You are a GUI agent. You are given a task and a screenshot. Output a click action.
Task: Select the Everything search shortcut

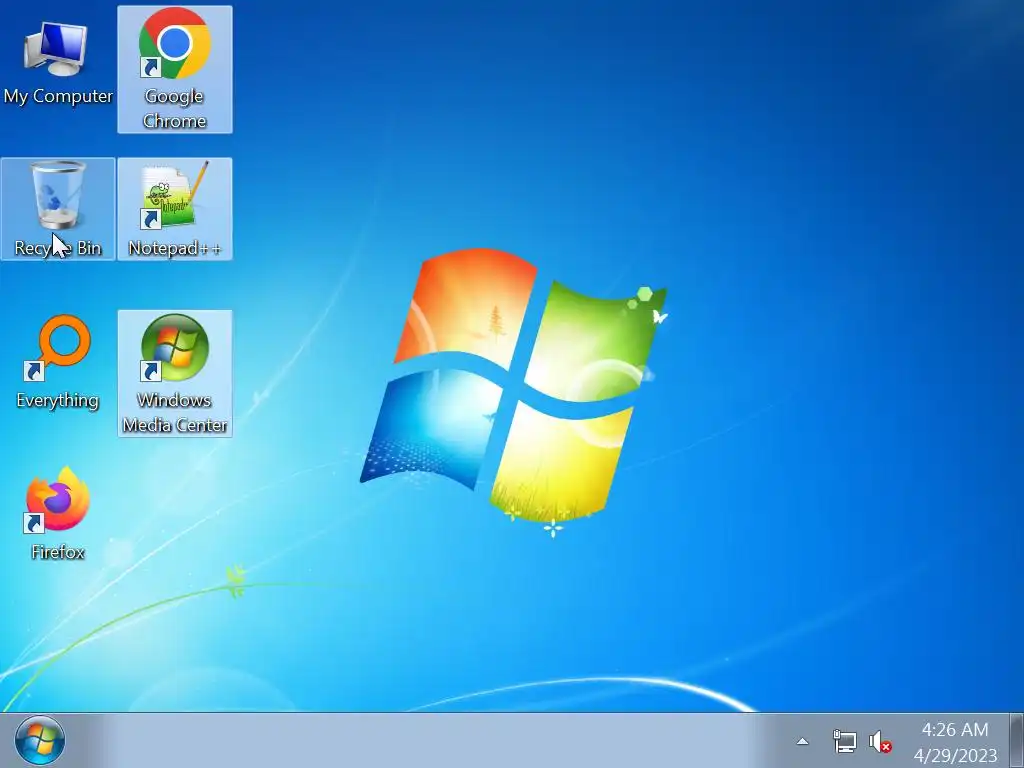click(57, 362)
